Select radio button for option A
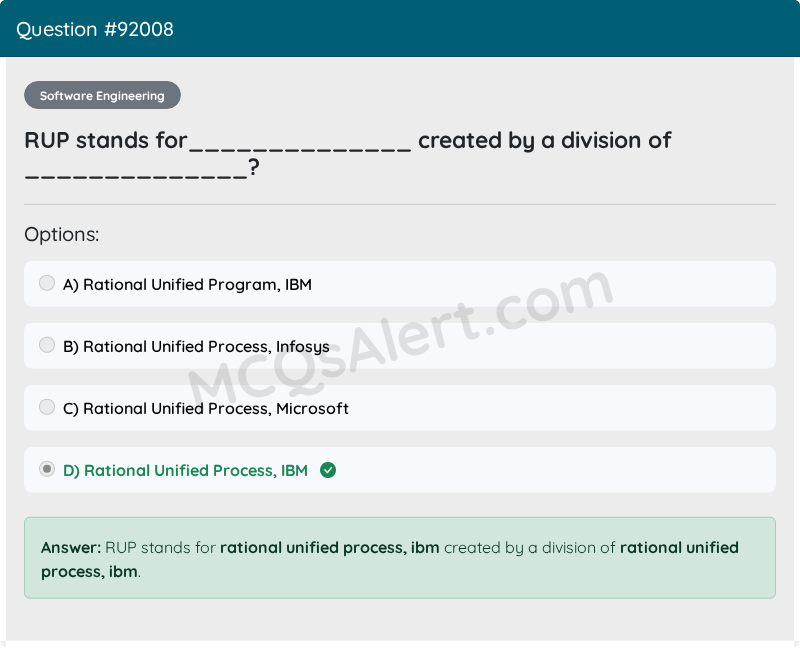This screenshot has height=671, width=800. pos(47,283)
